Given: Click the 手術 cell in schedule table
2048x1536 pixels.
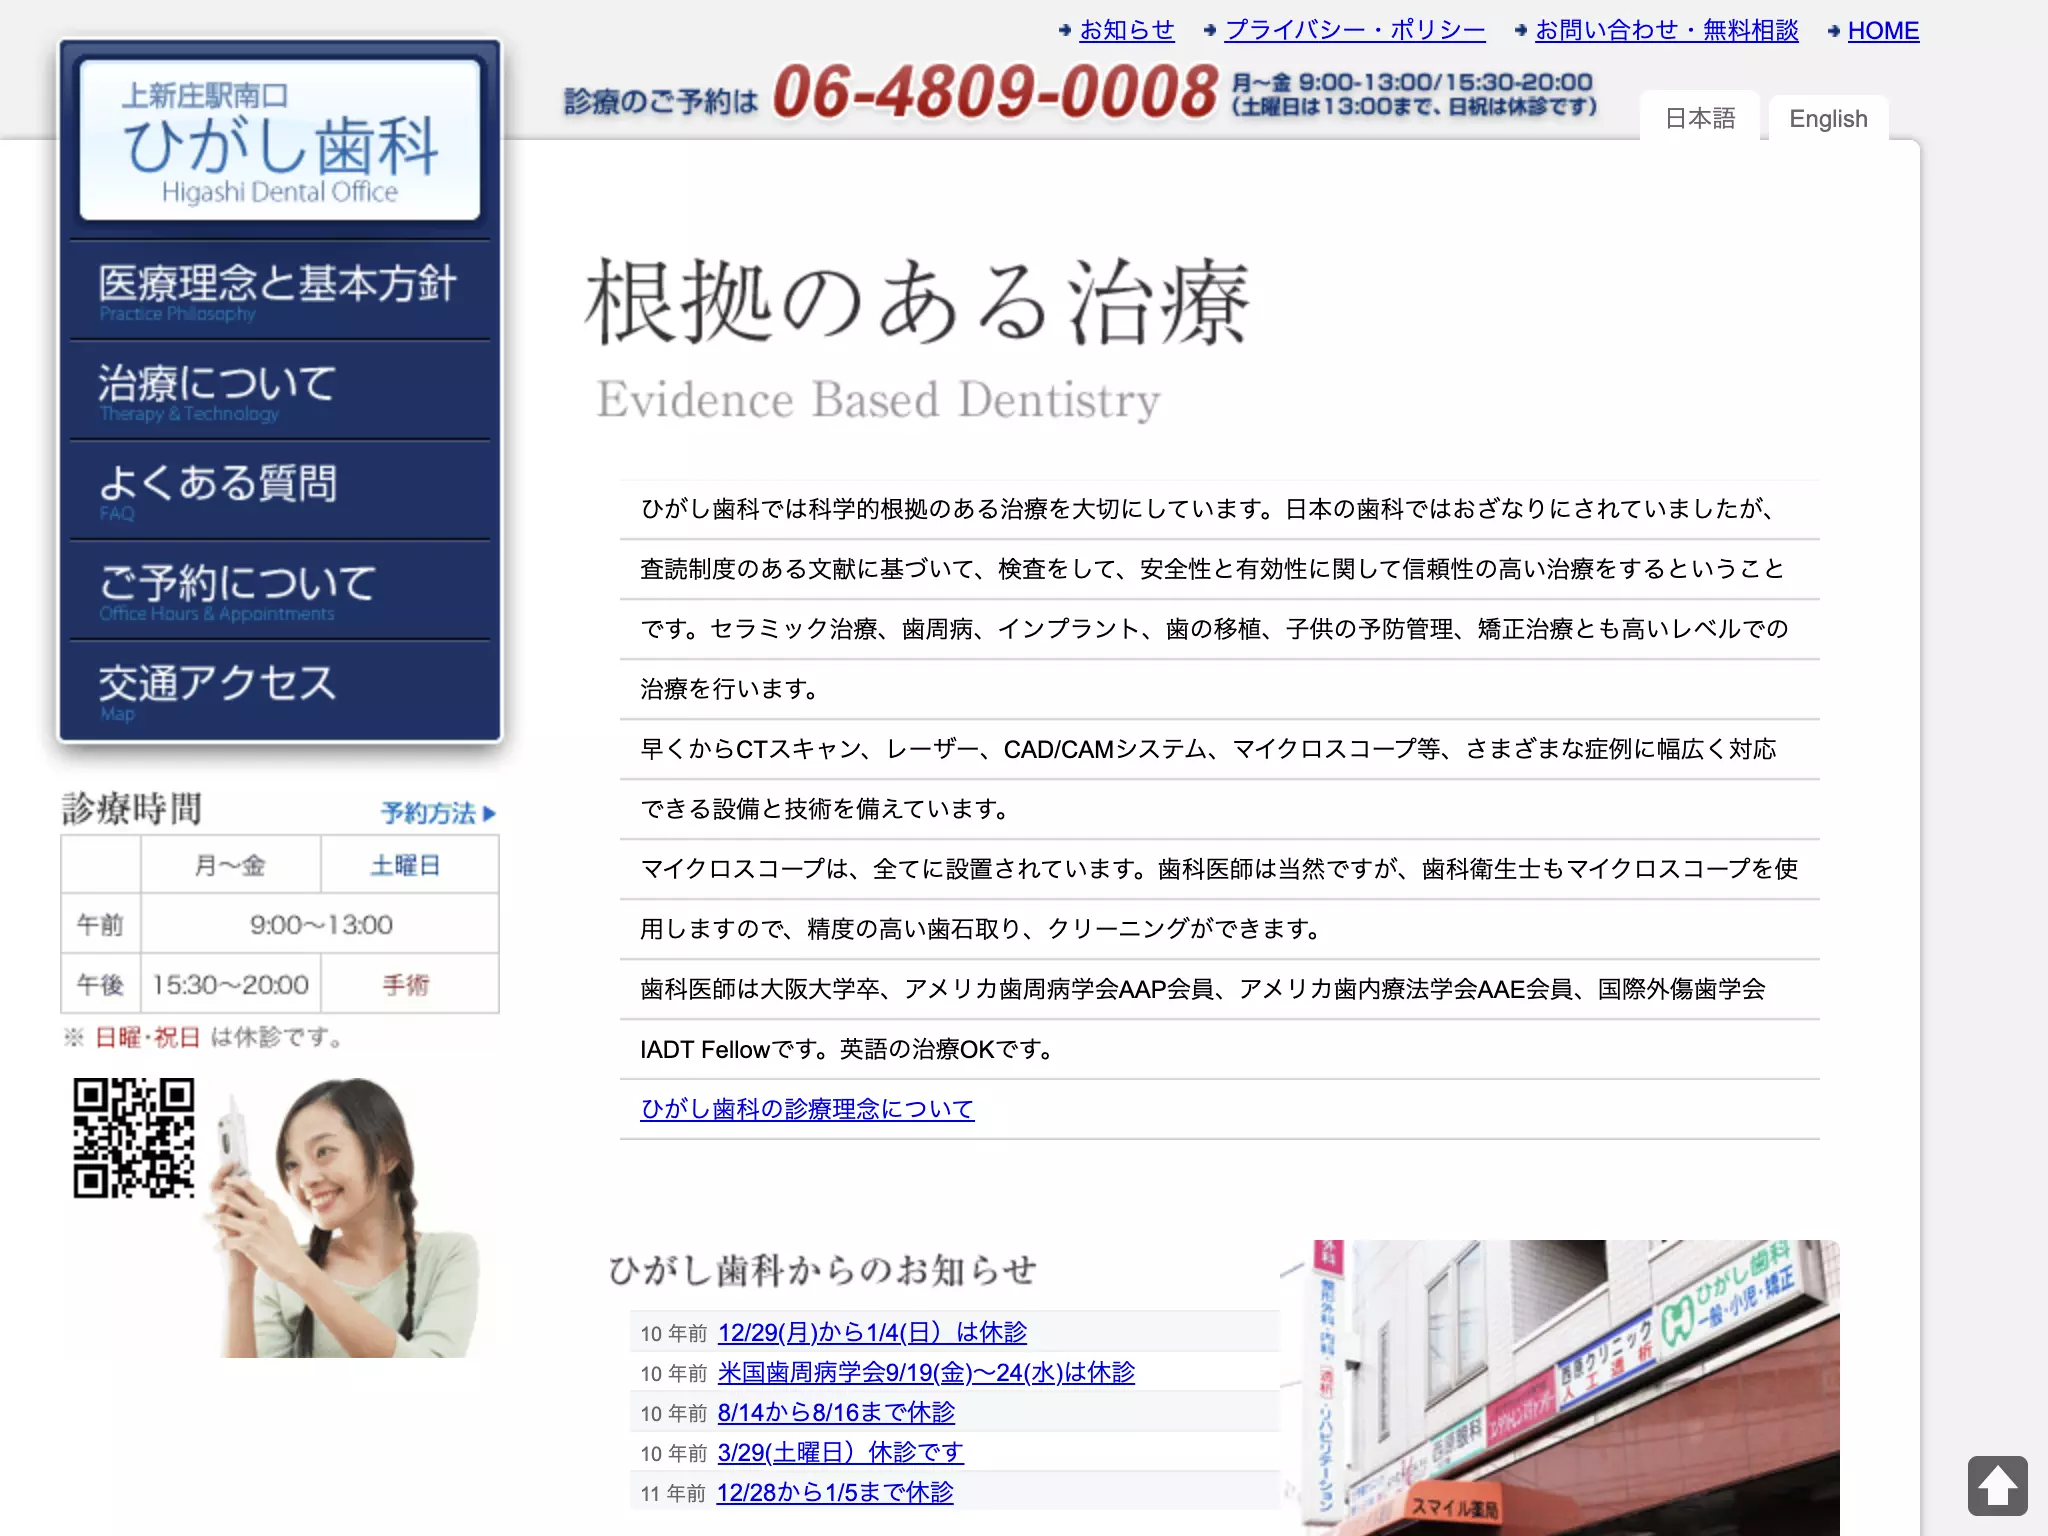Looking at the screenshot, I should (409, 984).
